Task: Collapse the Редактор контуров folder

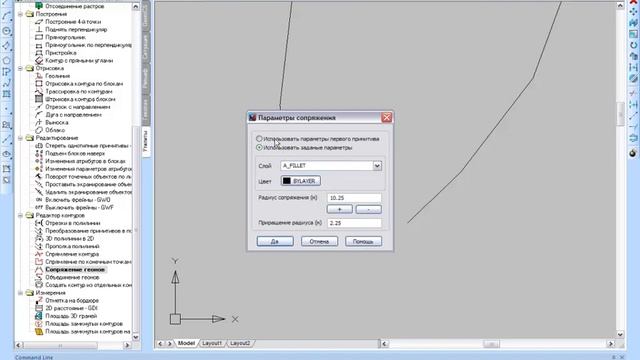Action: click(x=20, y=215)
